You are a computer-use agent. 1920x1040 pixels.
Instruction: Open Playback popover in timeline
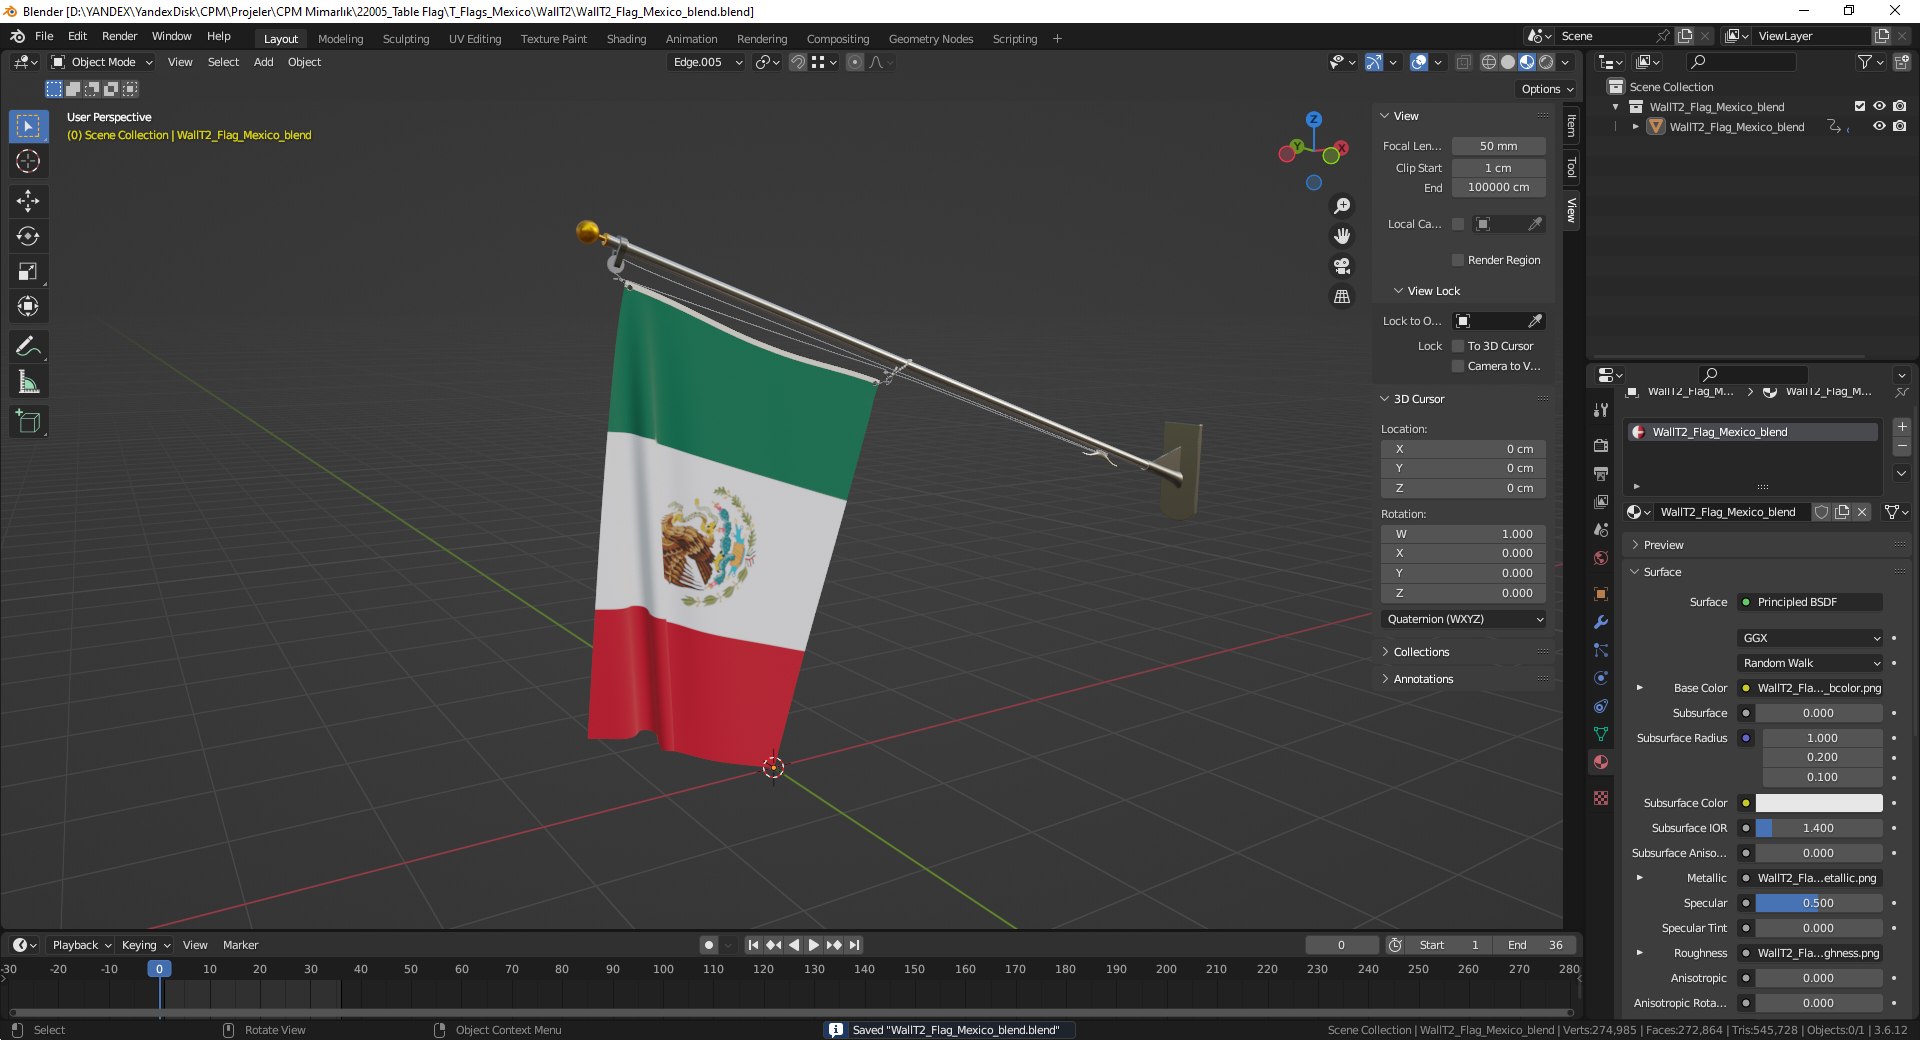click(81, 945)
